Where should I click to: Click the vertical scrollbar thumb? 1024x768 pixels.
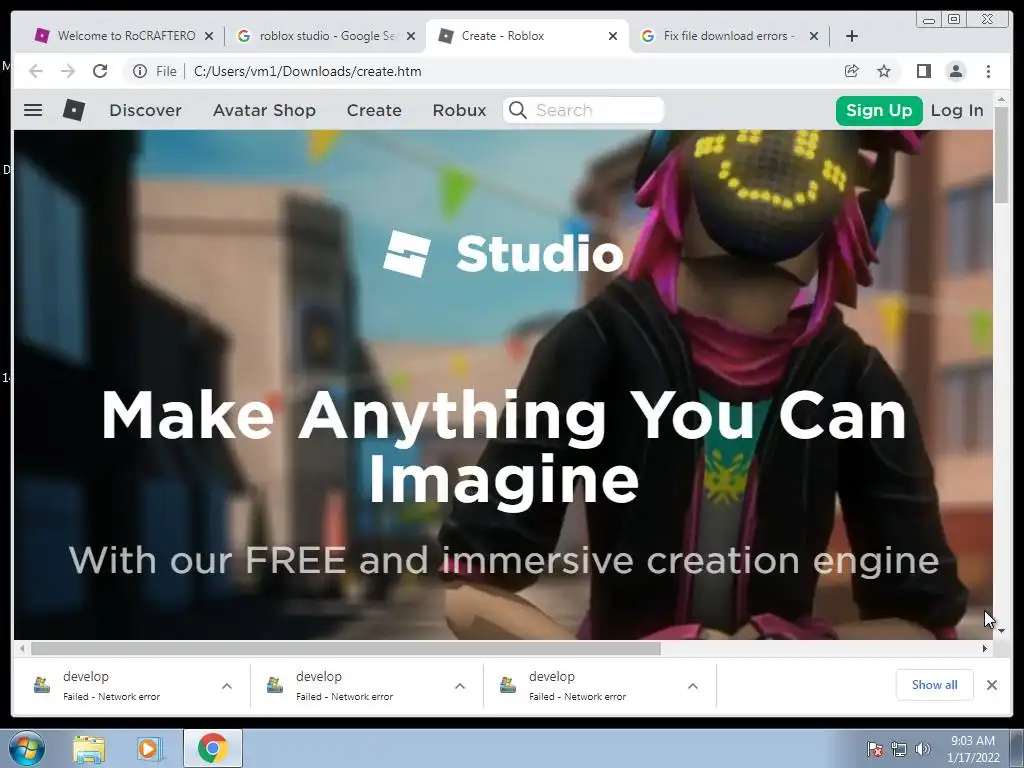1001,155
